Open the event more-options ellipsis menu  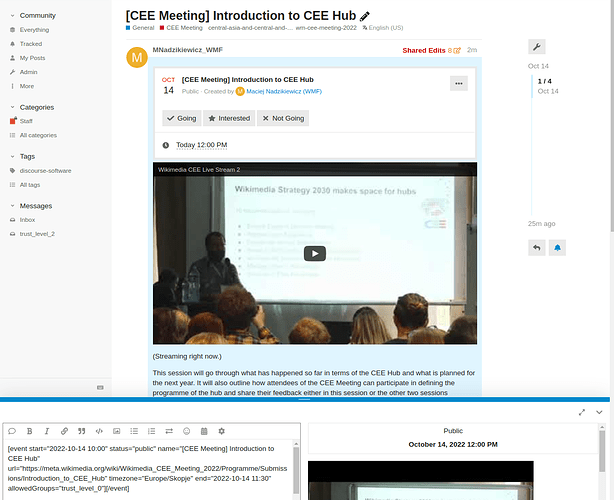(x=459, y=83)
